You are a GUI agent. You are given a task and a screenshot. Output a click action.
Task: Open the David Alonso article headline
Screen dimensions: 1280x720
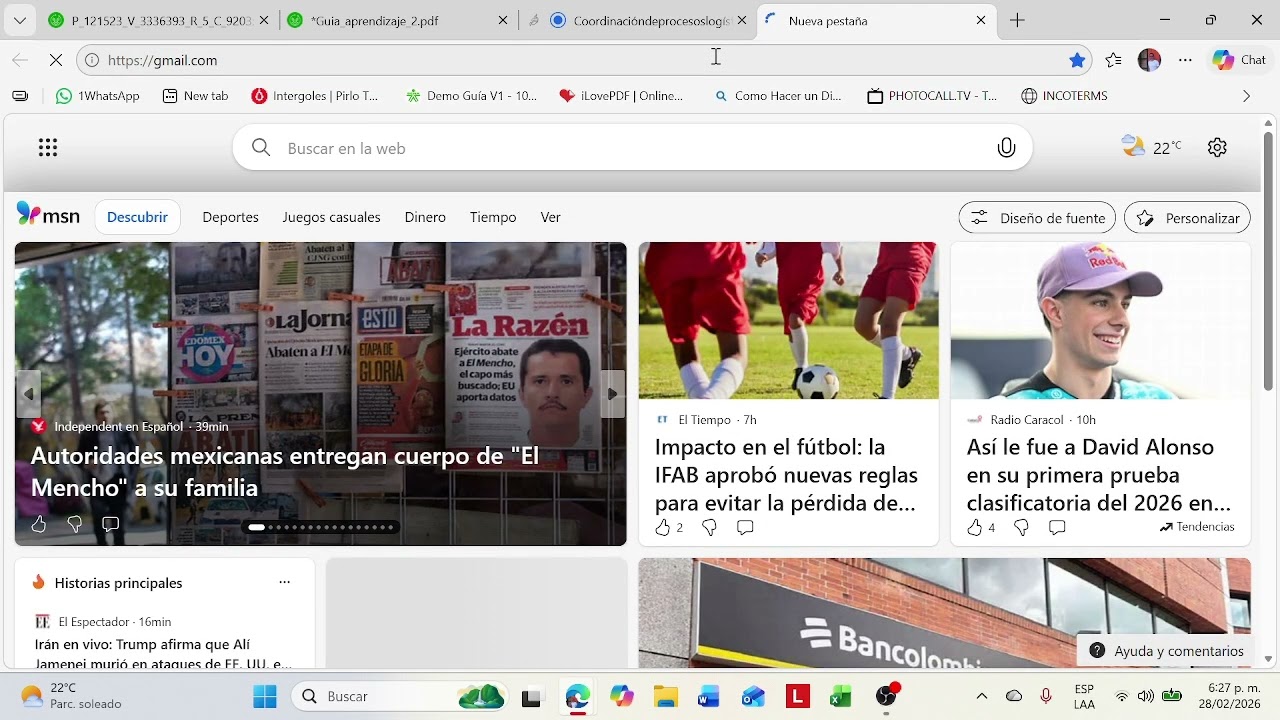coord(1098,475)
